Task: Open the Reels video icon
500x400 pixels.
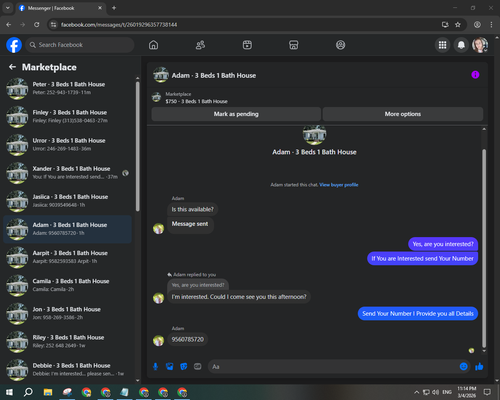Action: pos(247,45)
